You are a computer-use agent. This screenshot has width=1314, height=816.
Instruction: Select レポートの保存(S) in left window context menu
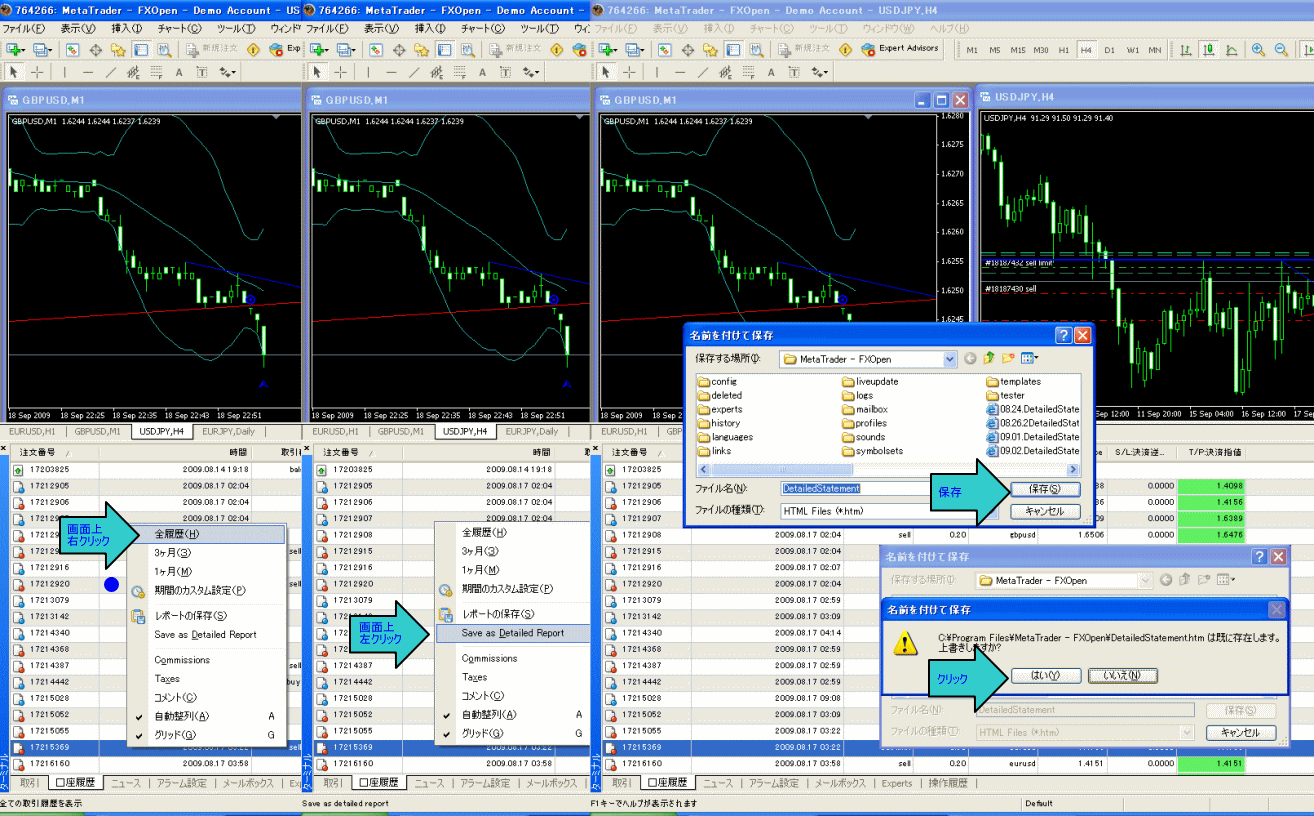click(x=207, y=616)
